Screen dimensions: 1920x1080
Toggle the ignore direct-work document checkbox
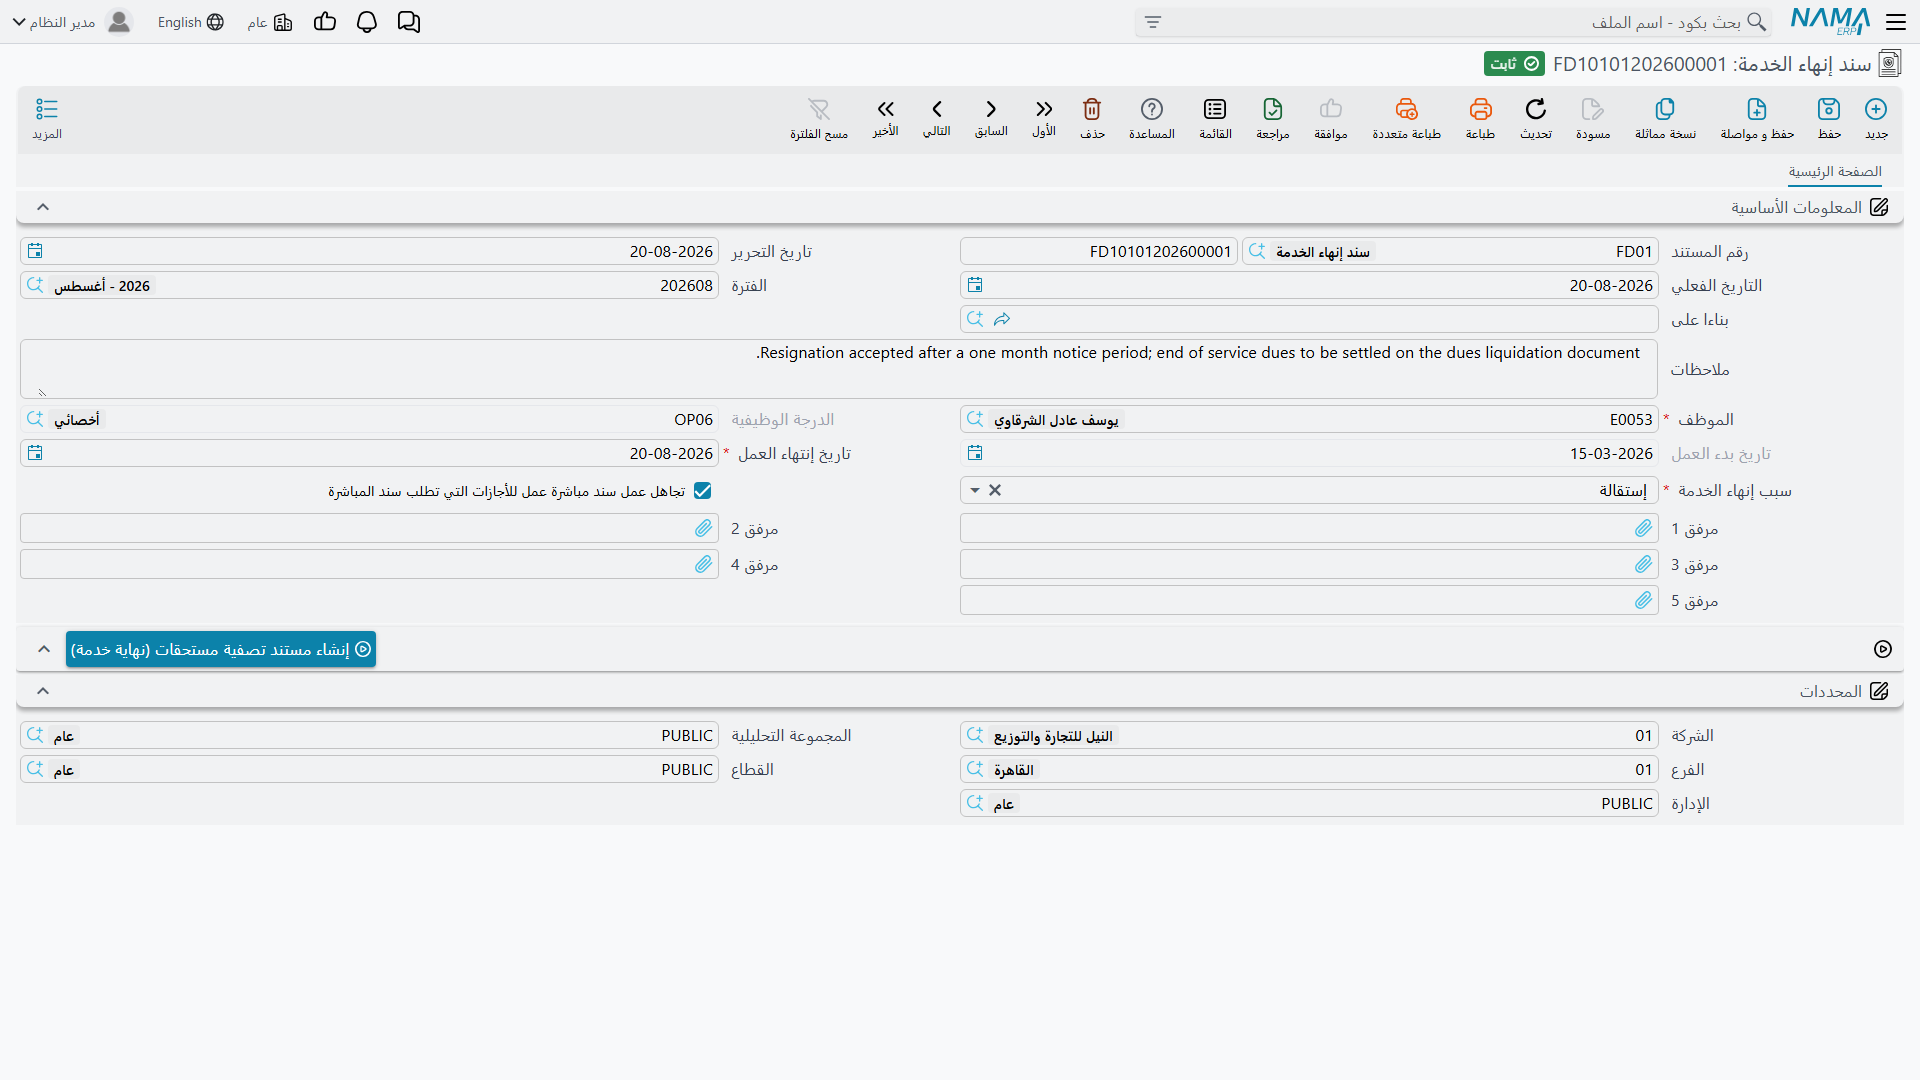coord(702,491)
